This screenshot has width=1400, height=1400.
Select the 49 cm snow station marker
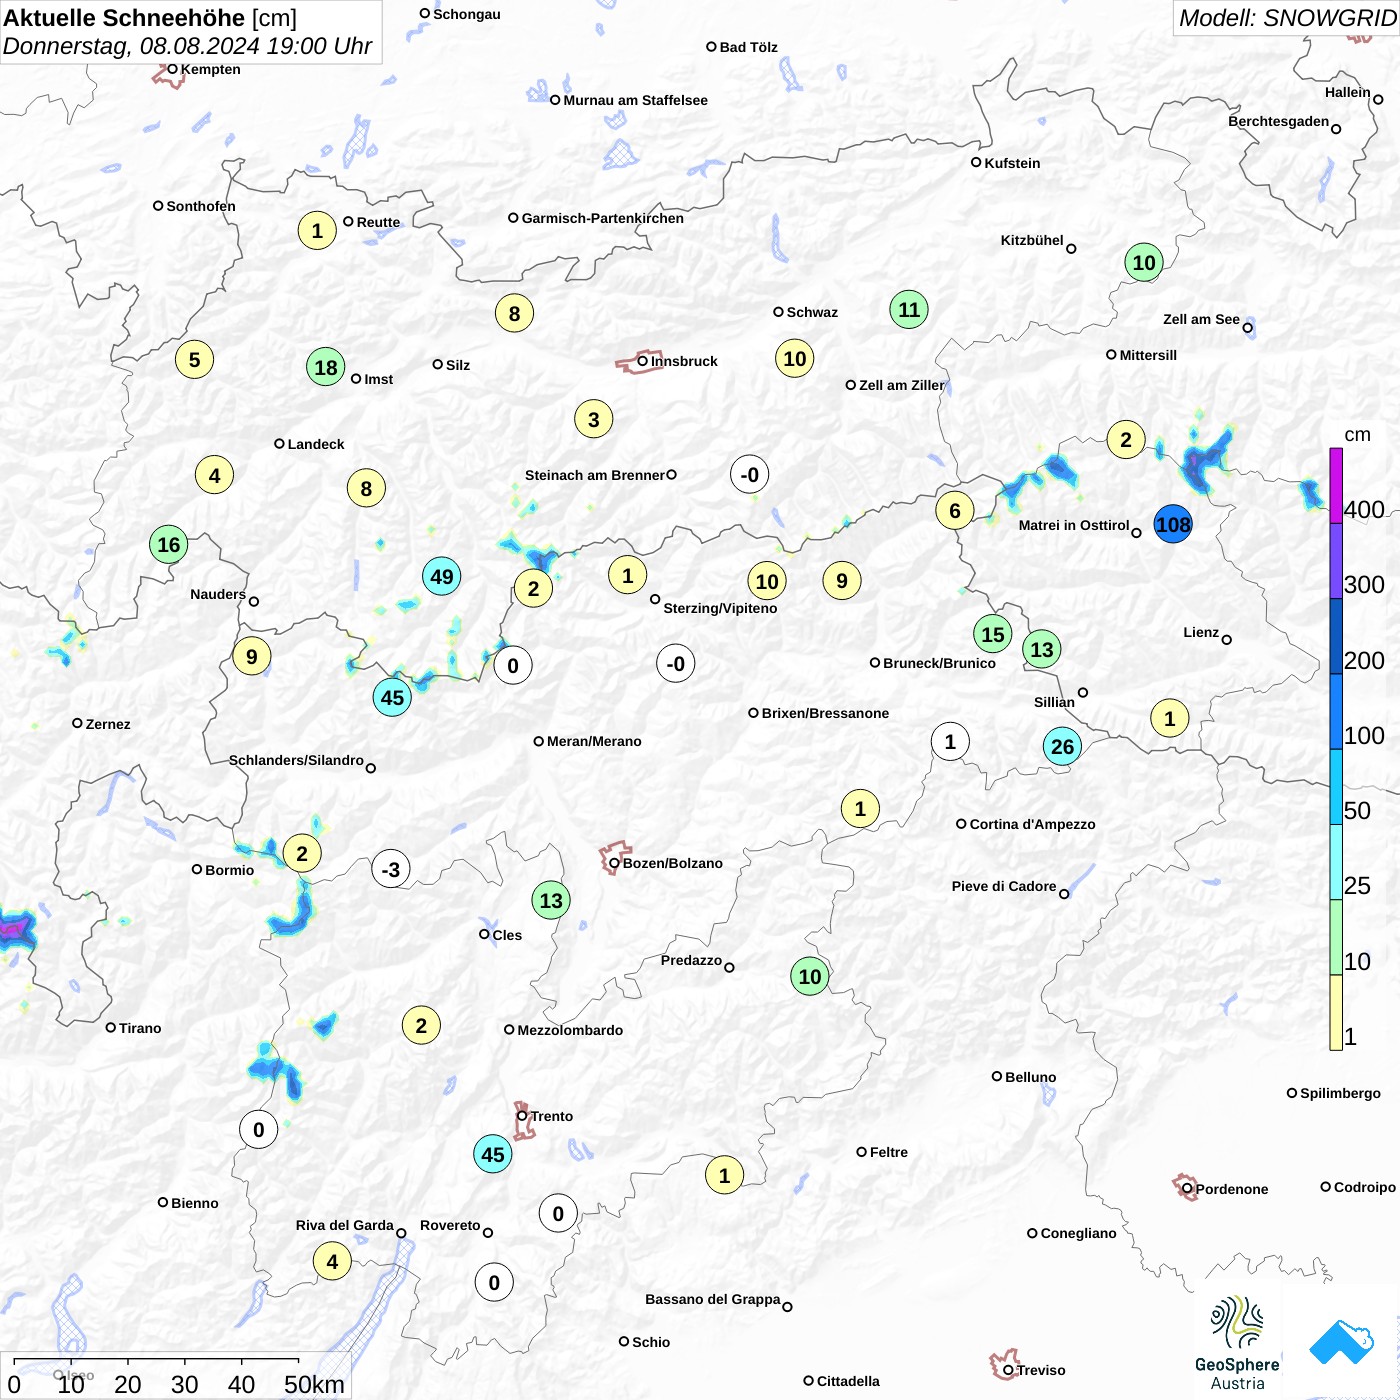click(442, 576)
